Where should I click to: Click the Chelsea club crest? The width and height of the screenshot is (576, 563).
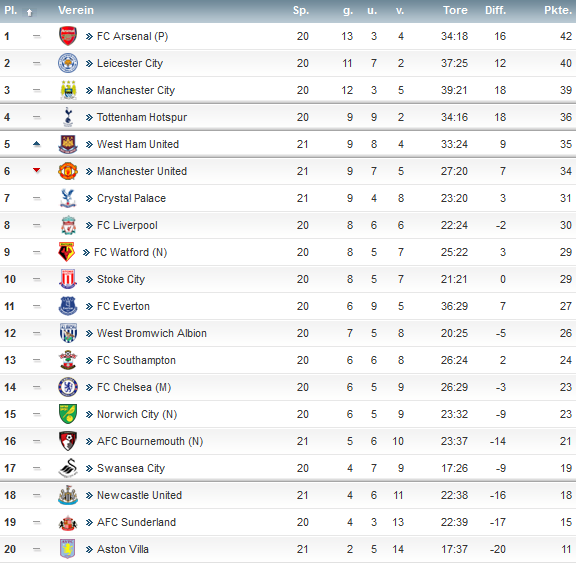[68, 387]
